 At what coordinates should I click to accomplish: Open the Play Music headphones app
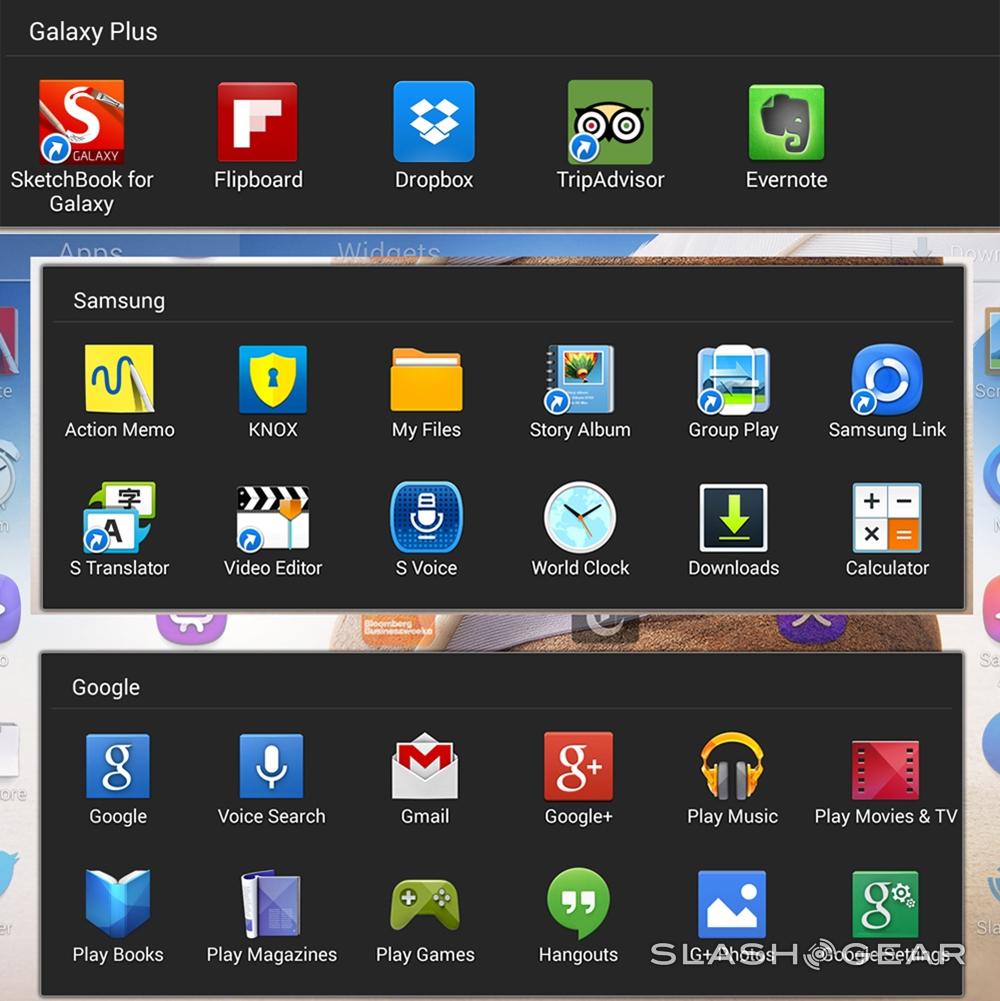coord(732,766)
